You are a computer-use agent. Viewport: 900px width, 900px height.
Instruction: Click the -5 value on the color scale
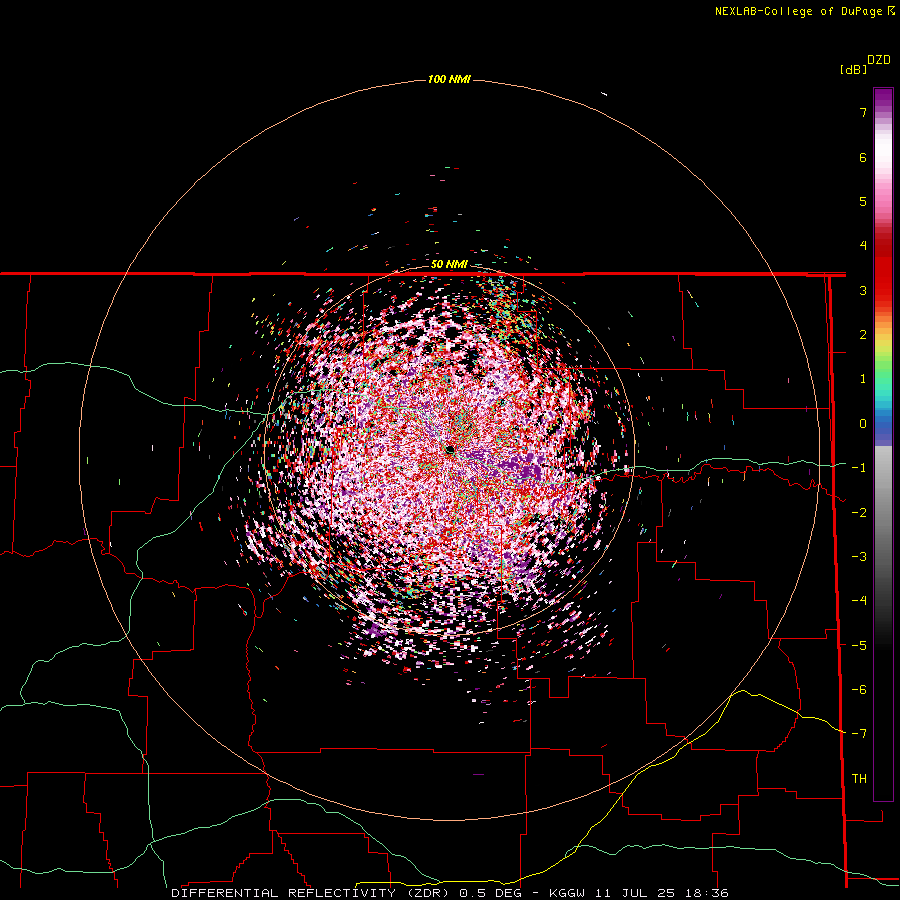click(x=859, y=645)
